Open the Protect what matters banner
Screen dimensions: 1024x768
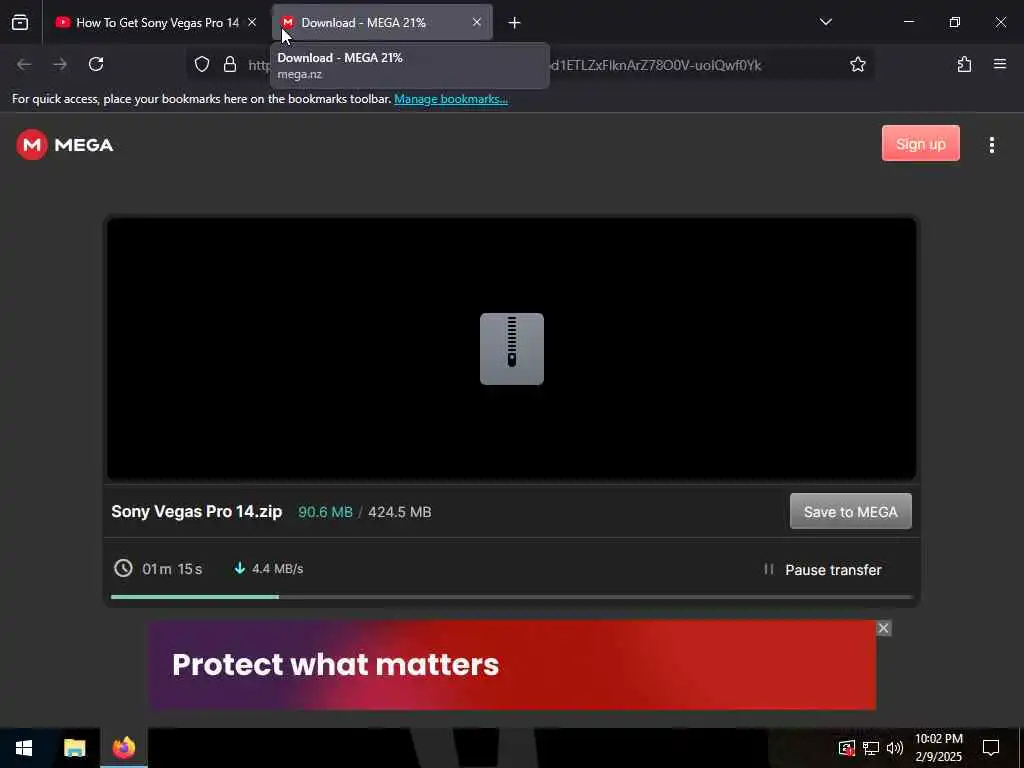coord(512,665)
